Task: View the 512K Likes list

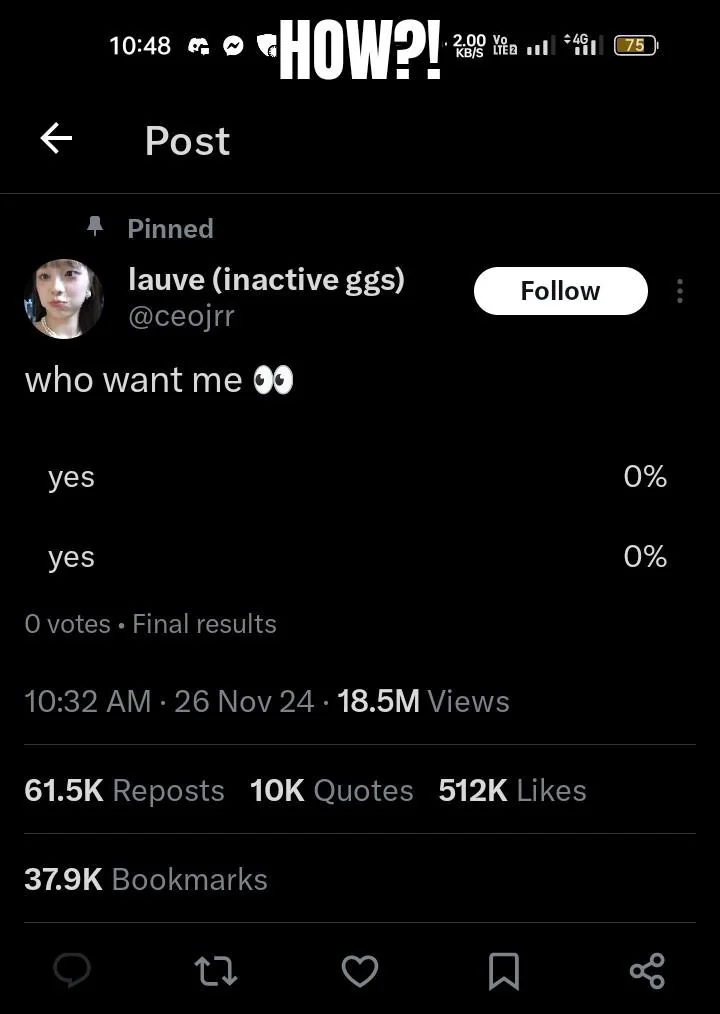Action: point(512,790)
